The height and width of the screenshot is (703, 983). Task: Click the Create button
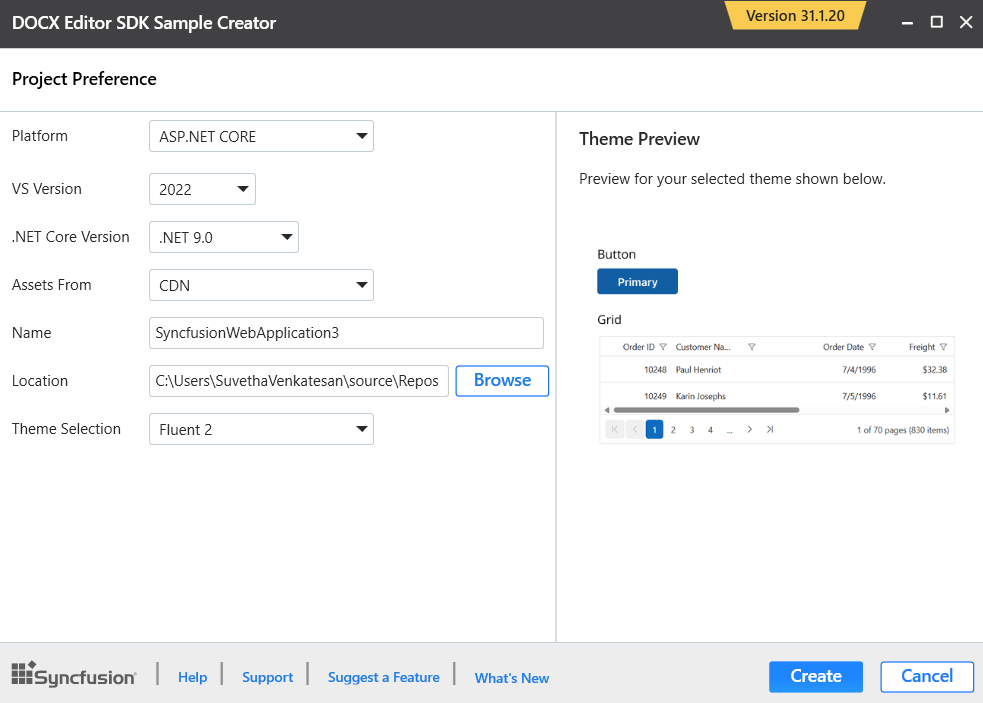pyautogui.click(x=815, y=677)
